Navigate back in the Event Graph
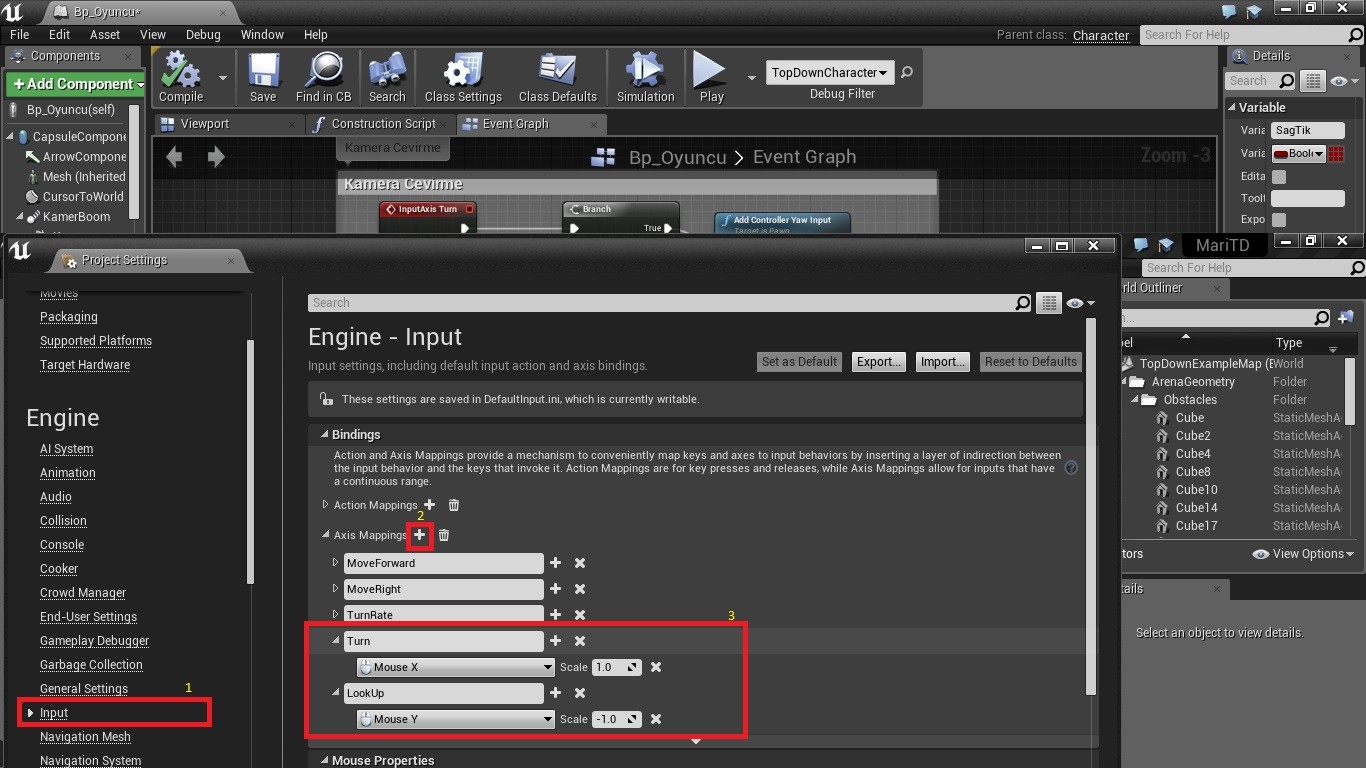 [x=175, y=156]
